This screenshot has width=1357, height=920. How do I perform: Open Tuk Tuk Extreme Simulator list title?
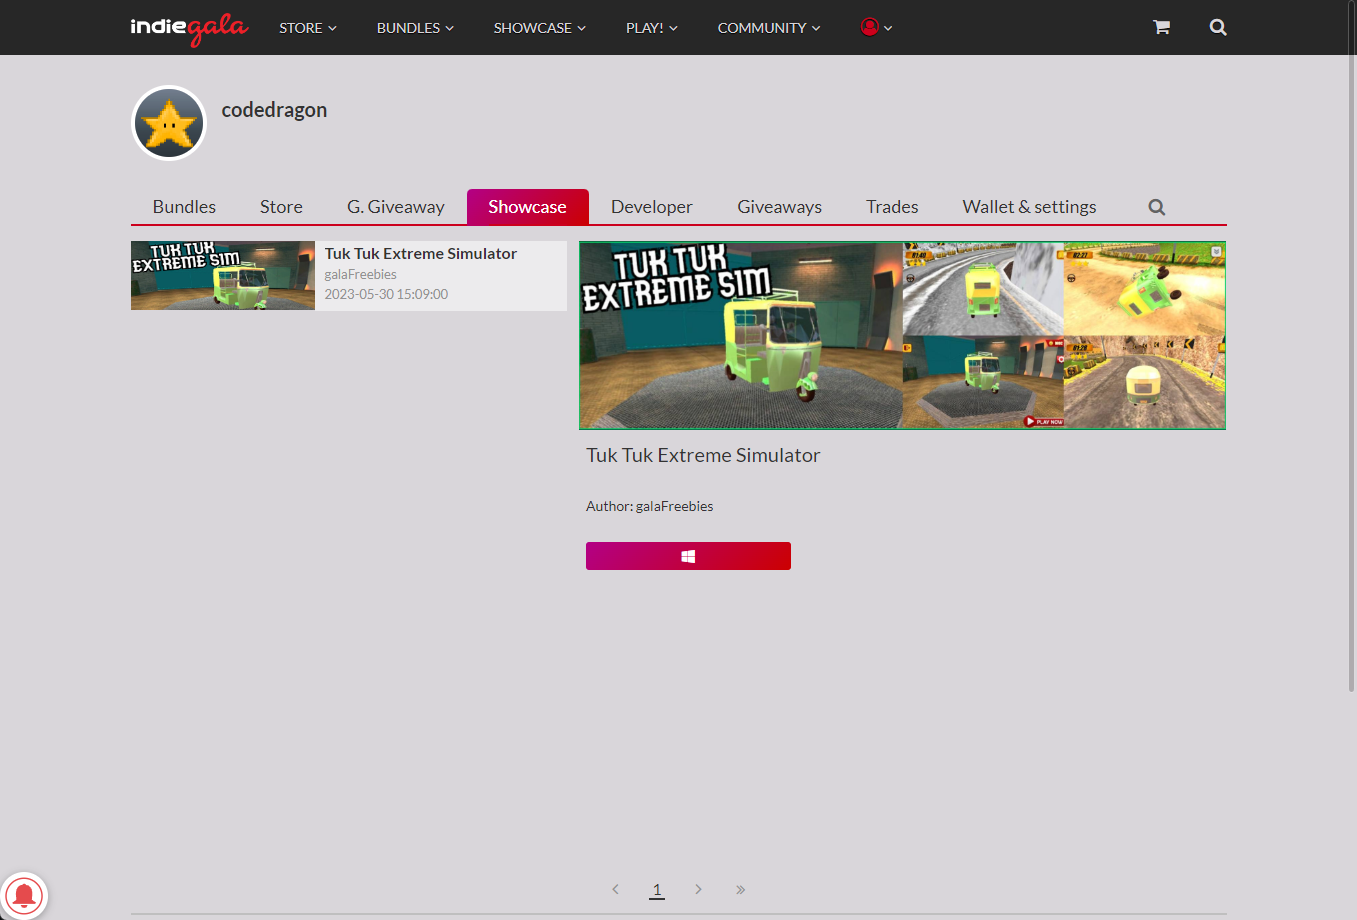tap(421, 254)
